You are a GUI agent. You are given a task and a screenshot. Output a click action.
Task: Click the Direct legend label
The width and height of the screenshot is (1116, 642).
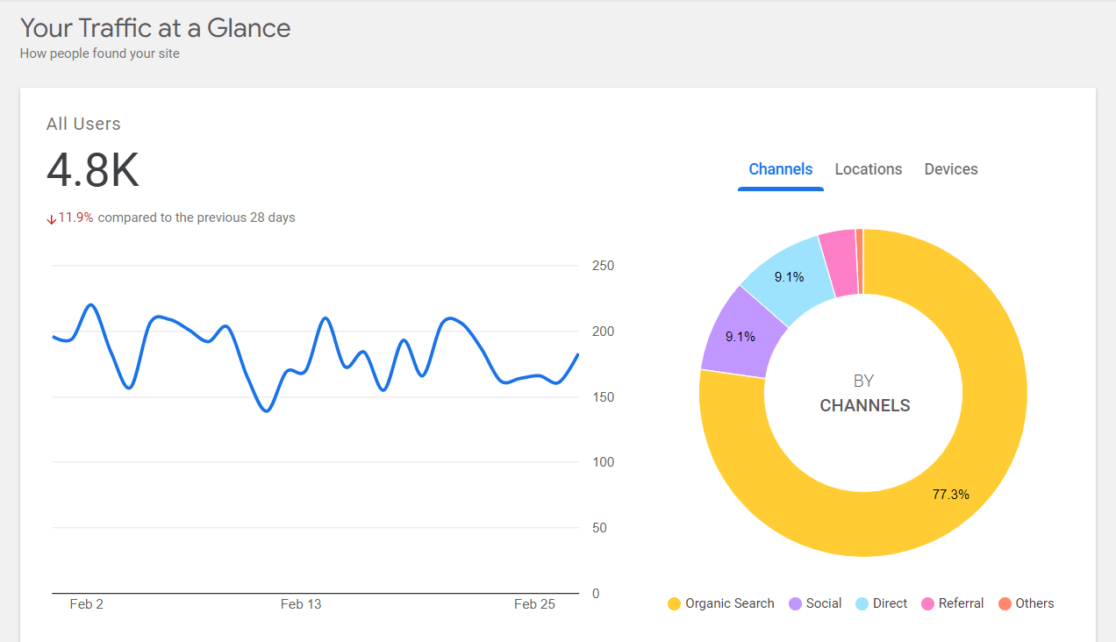coord(890,604)
